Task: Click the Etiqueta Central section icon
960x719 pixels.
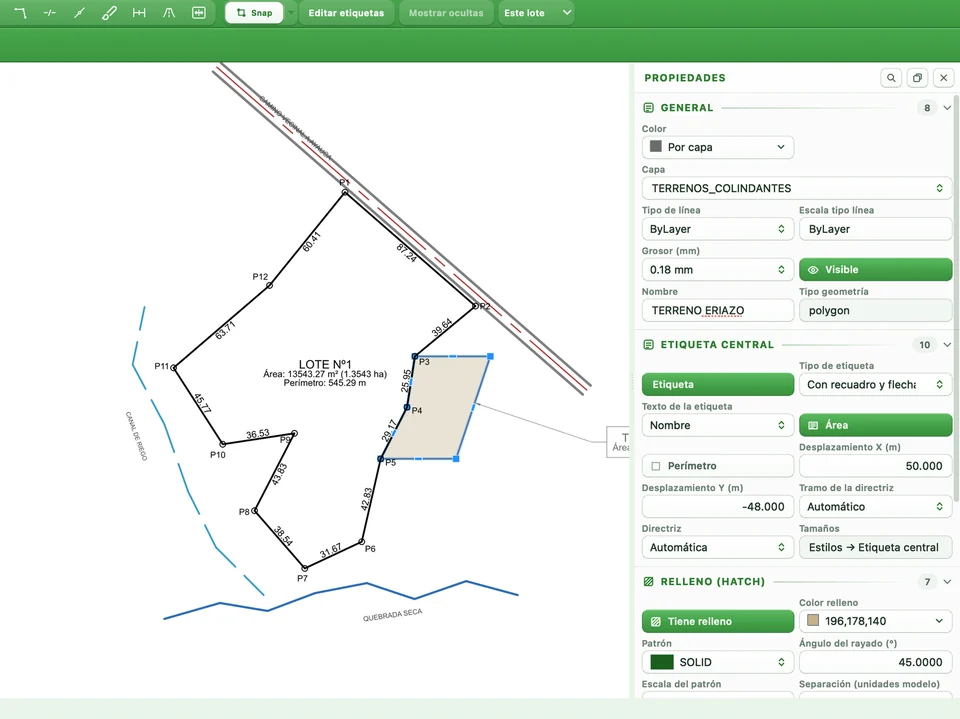Action: point(648,345)
